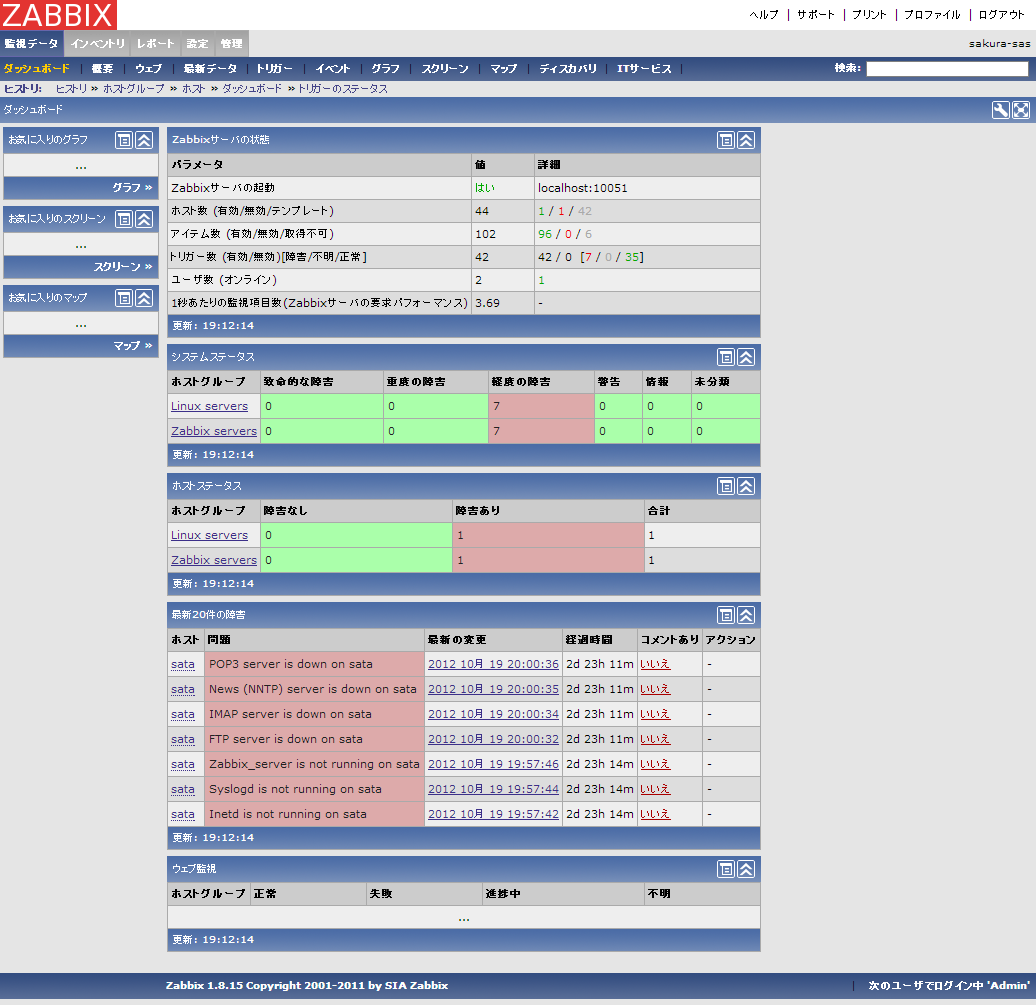Click the ZABBIX logo
Screen dimensions: 1036x1005
58,15
